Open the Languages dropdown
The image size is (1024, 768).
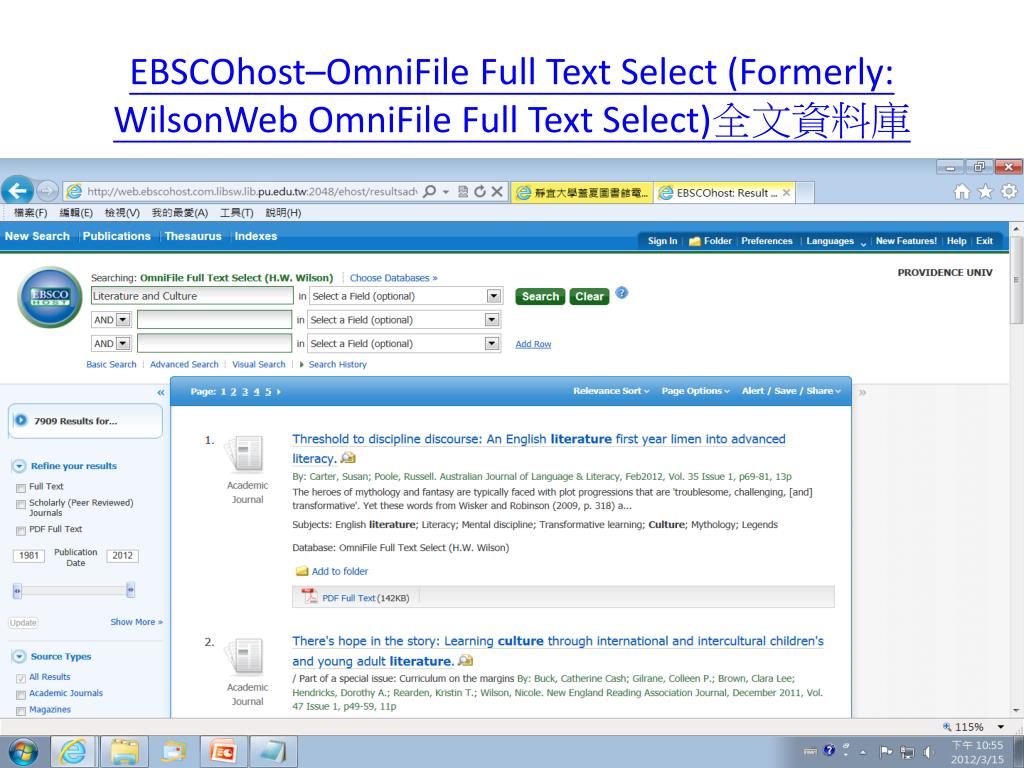coord(836,241)
